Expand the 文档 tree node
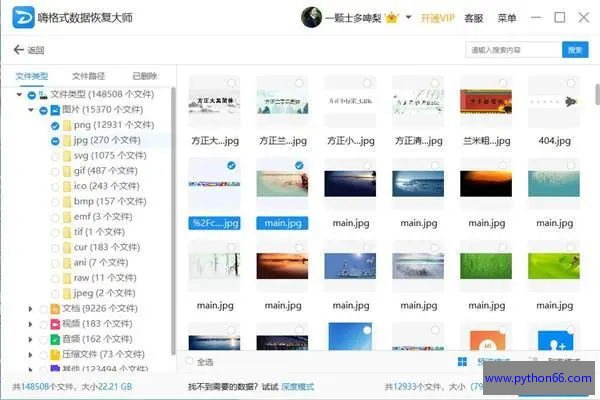Image resolution: width=600 pixels, height=400 pixels. [31, 309]
